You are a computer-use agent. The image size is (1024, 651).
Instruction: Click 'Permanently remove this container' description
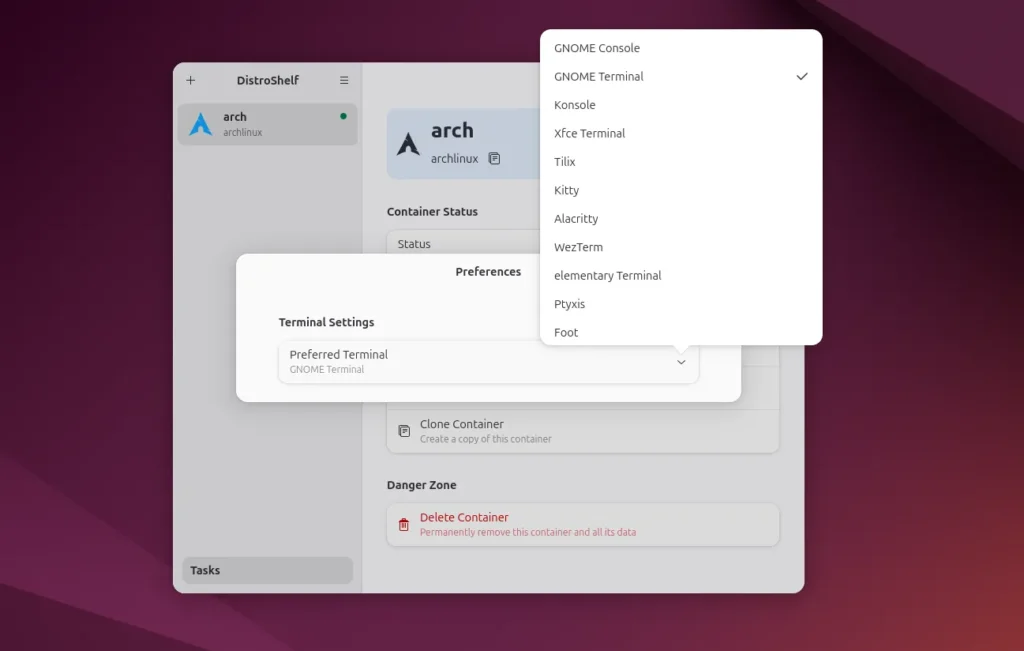coord(528,532)
